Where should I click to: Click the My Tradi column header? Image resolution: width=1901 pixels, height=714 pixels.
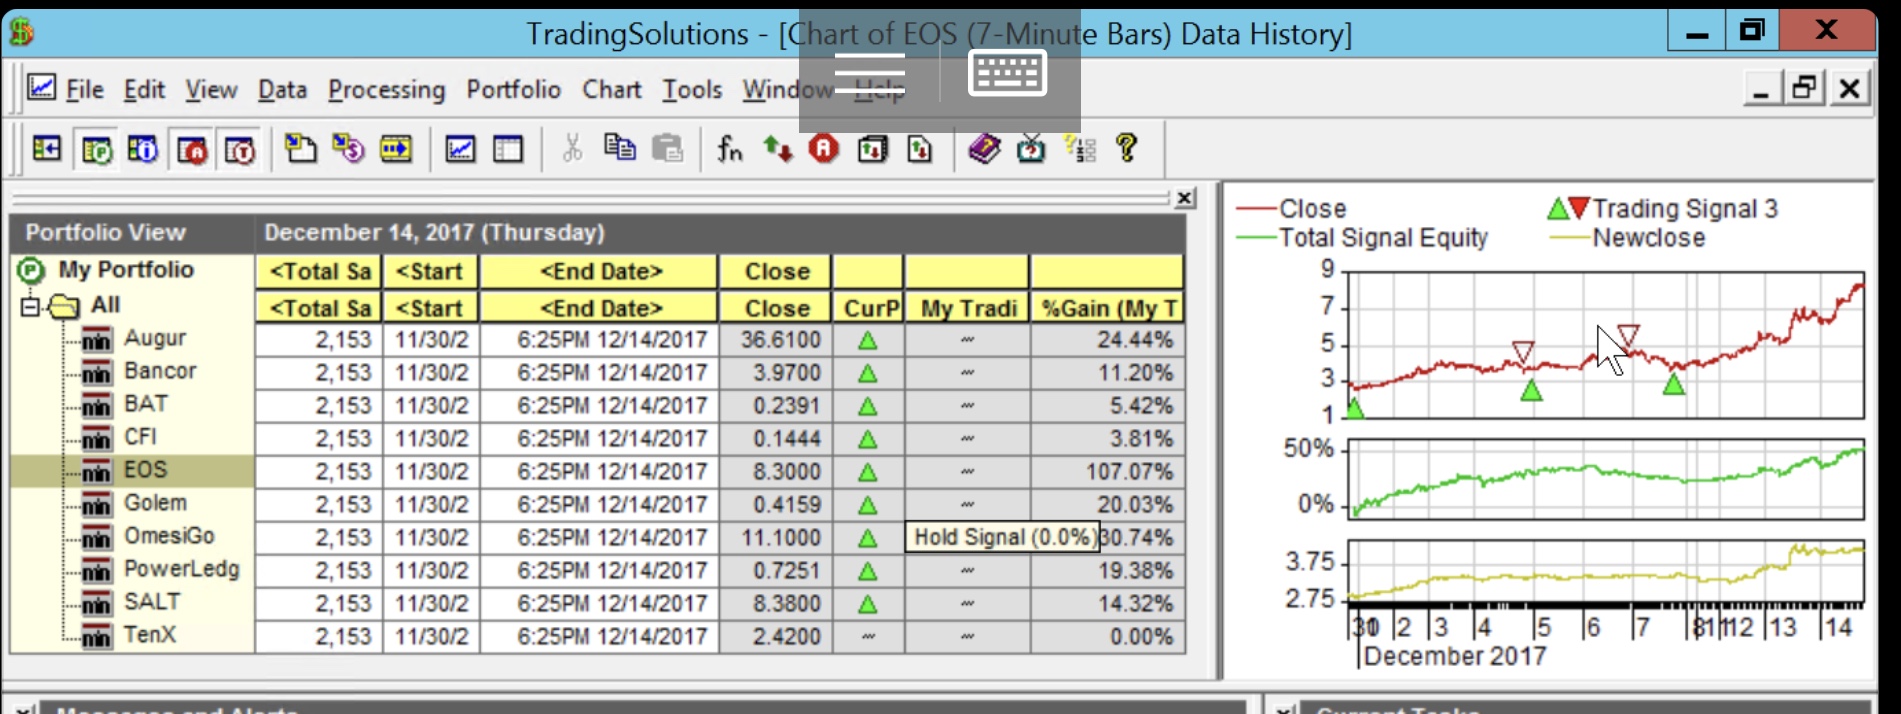[x=968, y=308]
